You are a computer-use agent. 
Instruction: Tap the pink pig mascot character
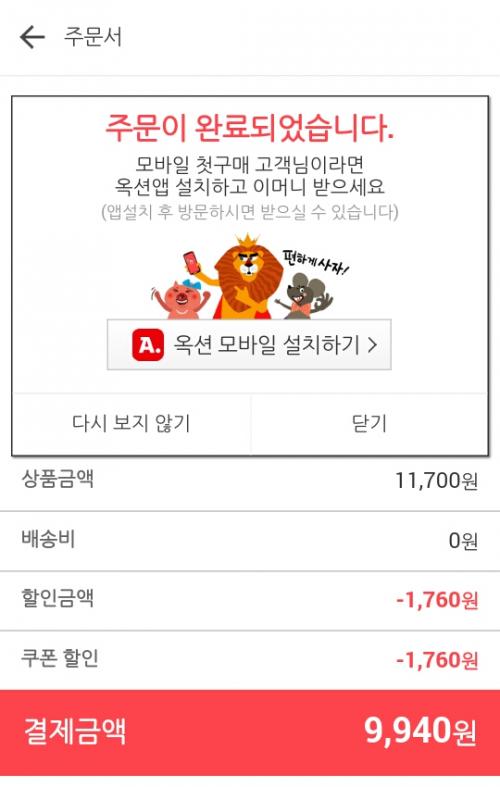(x=180, y=300)
